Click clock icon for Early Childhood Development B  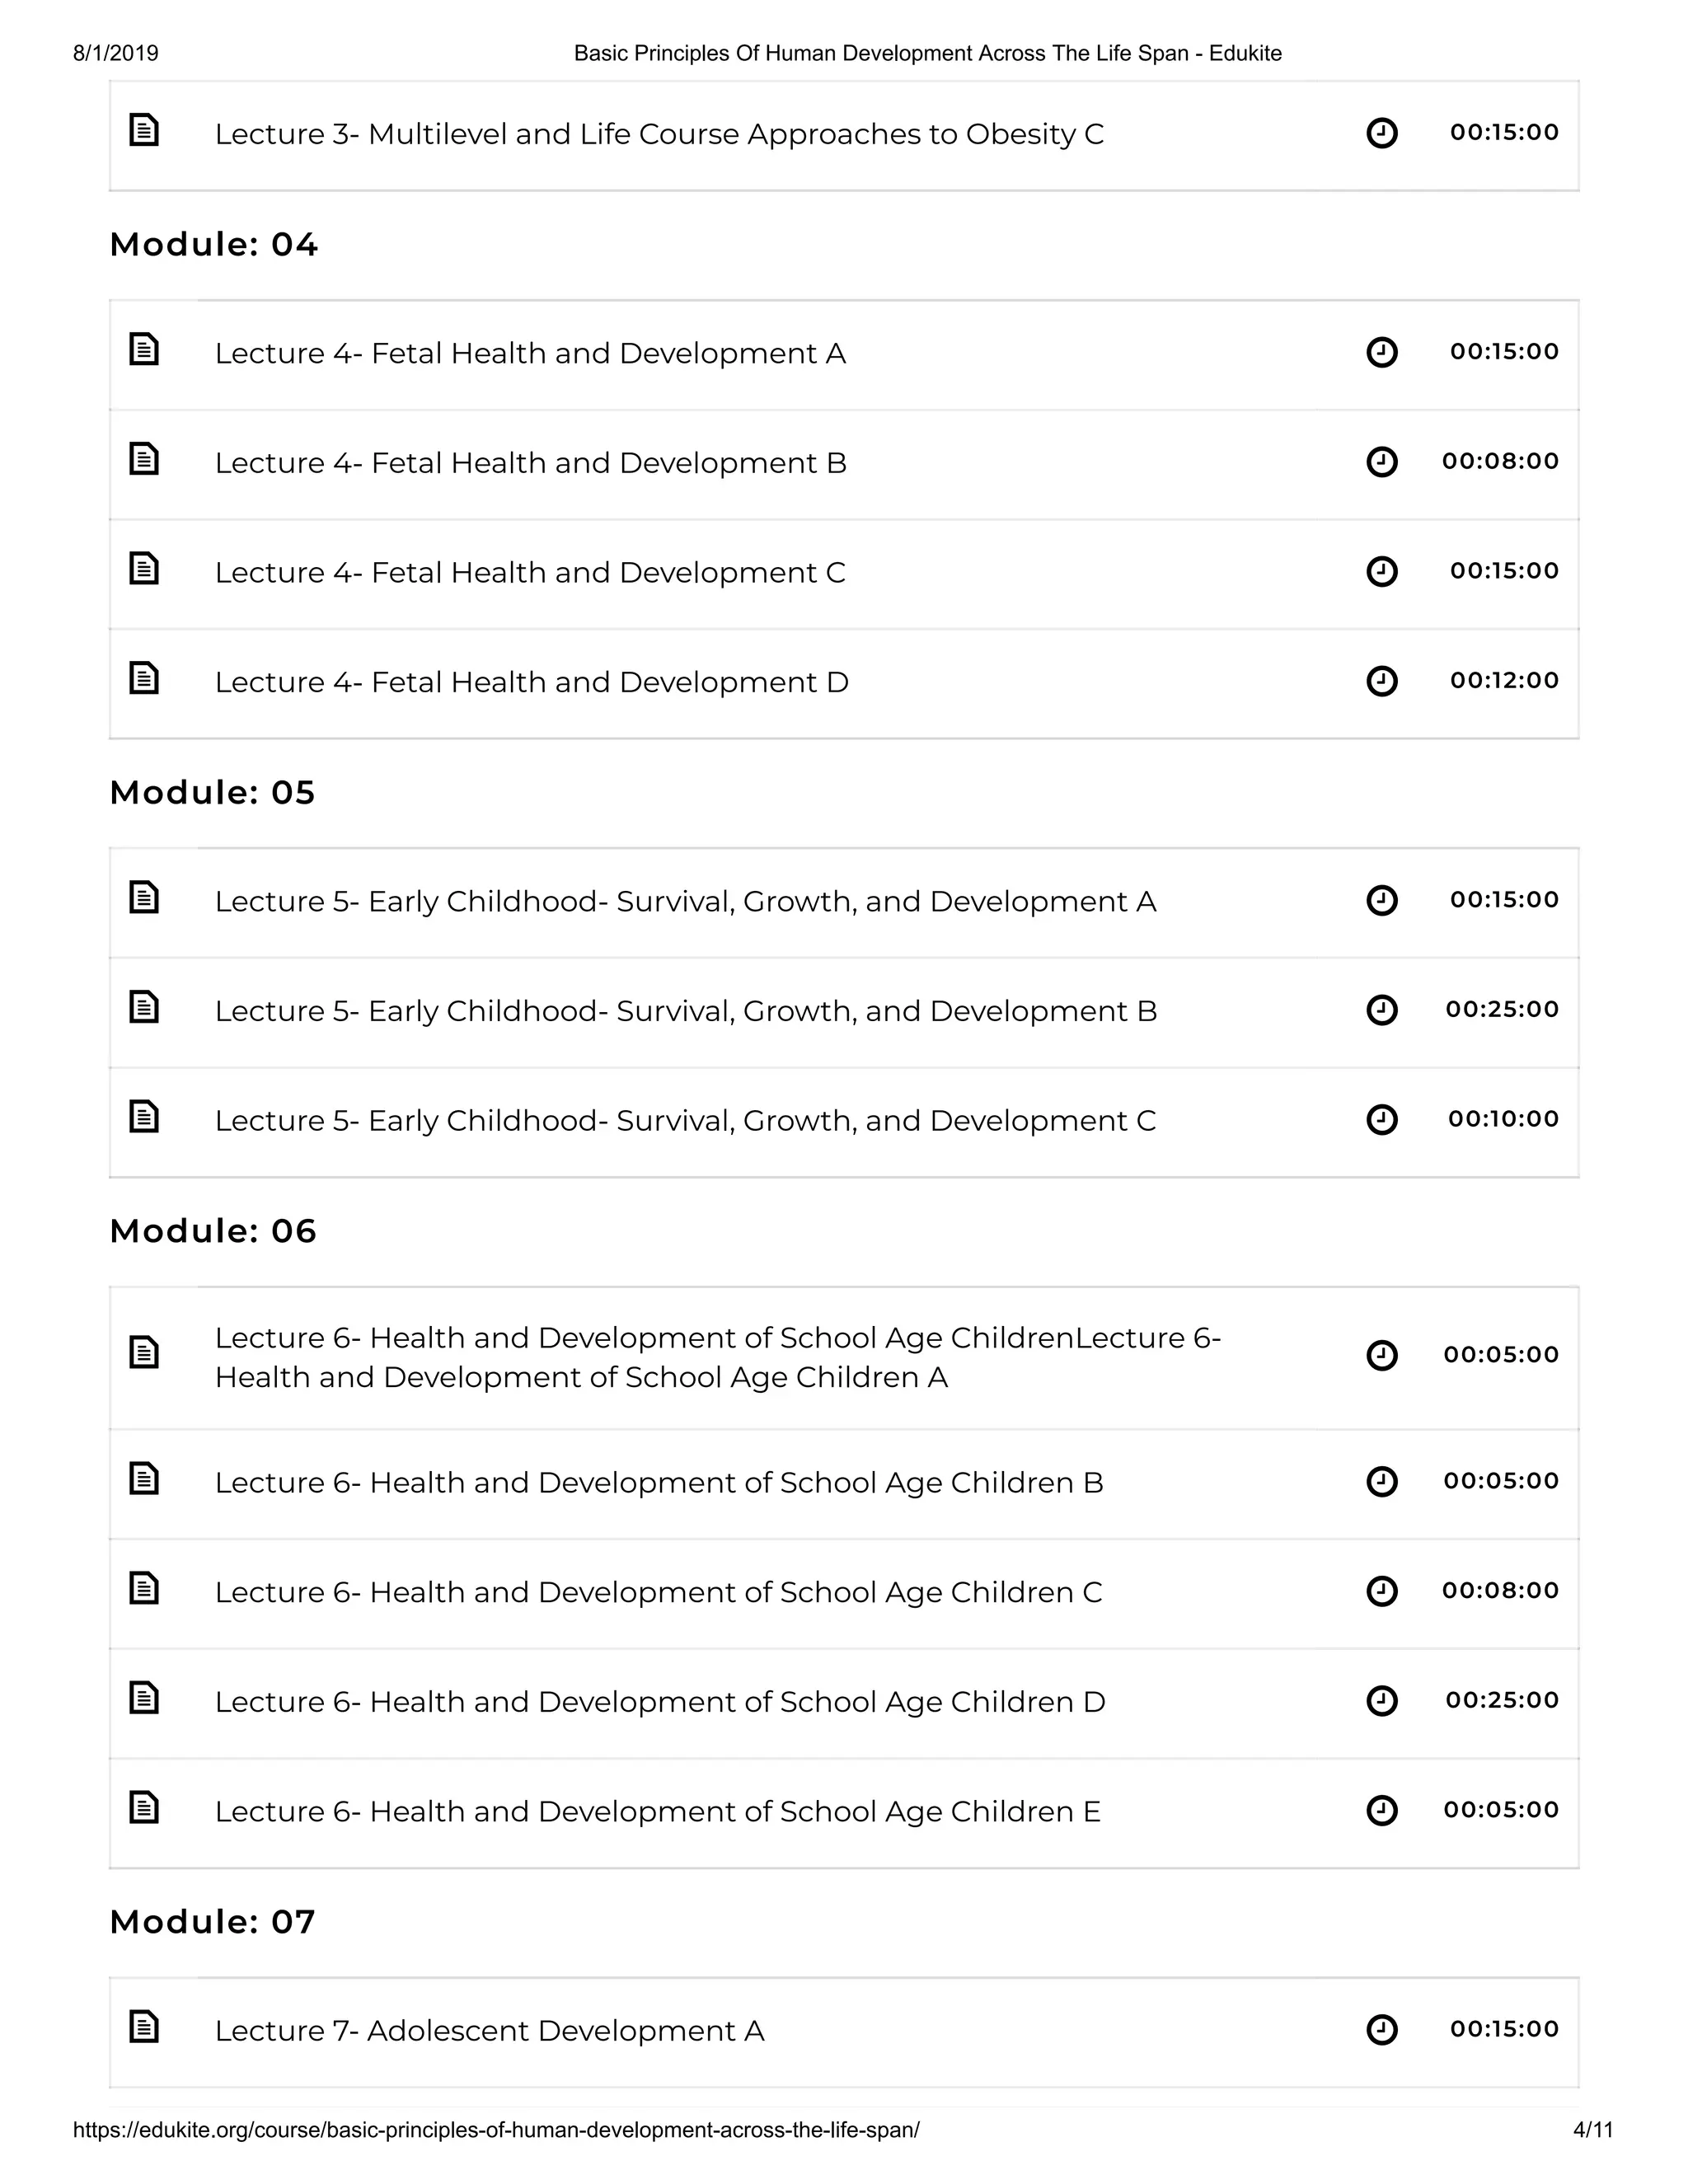coord(1381,1010)
